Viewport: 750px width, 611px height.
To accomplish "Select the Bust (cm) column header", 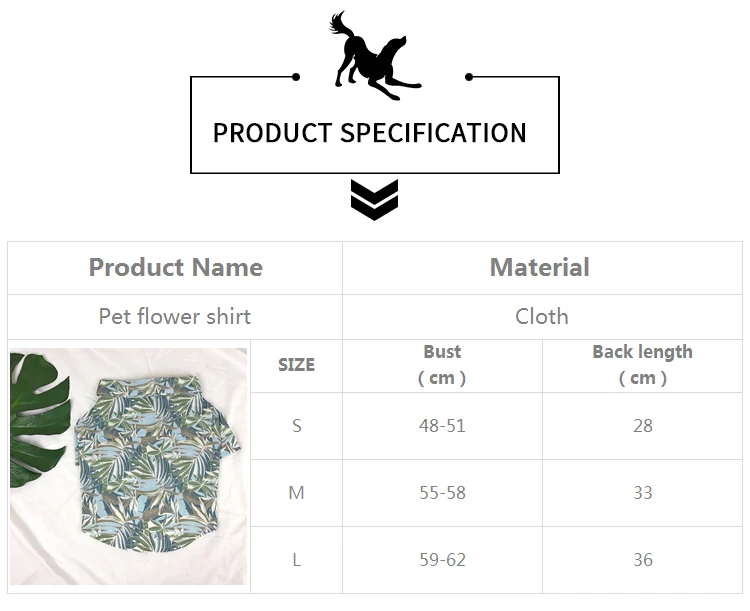I will pyautogui.click(x=442, y=366).
